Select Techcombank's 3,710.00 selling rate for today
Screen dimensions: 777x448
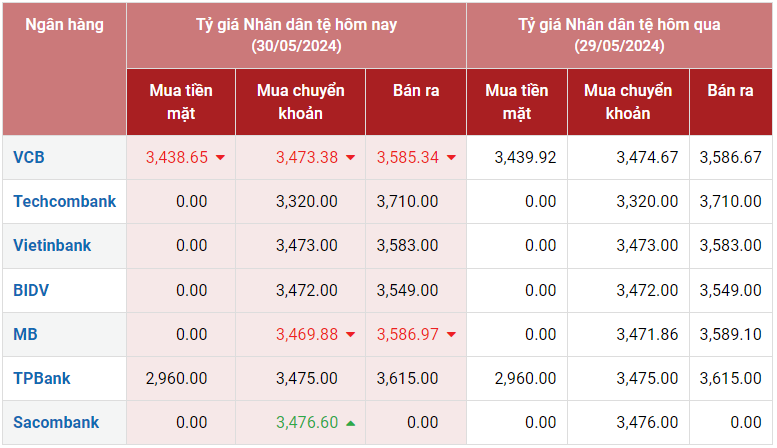[x=407, y=201]
